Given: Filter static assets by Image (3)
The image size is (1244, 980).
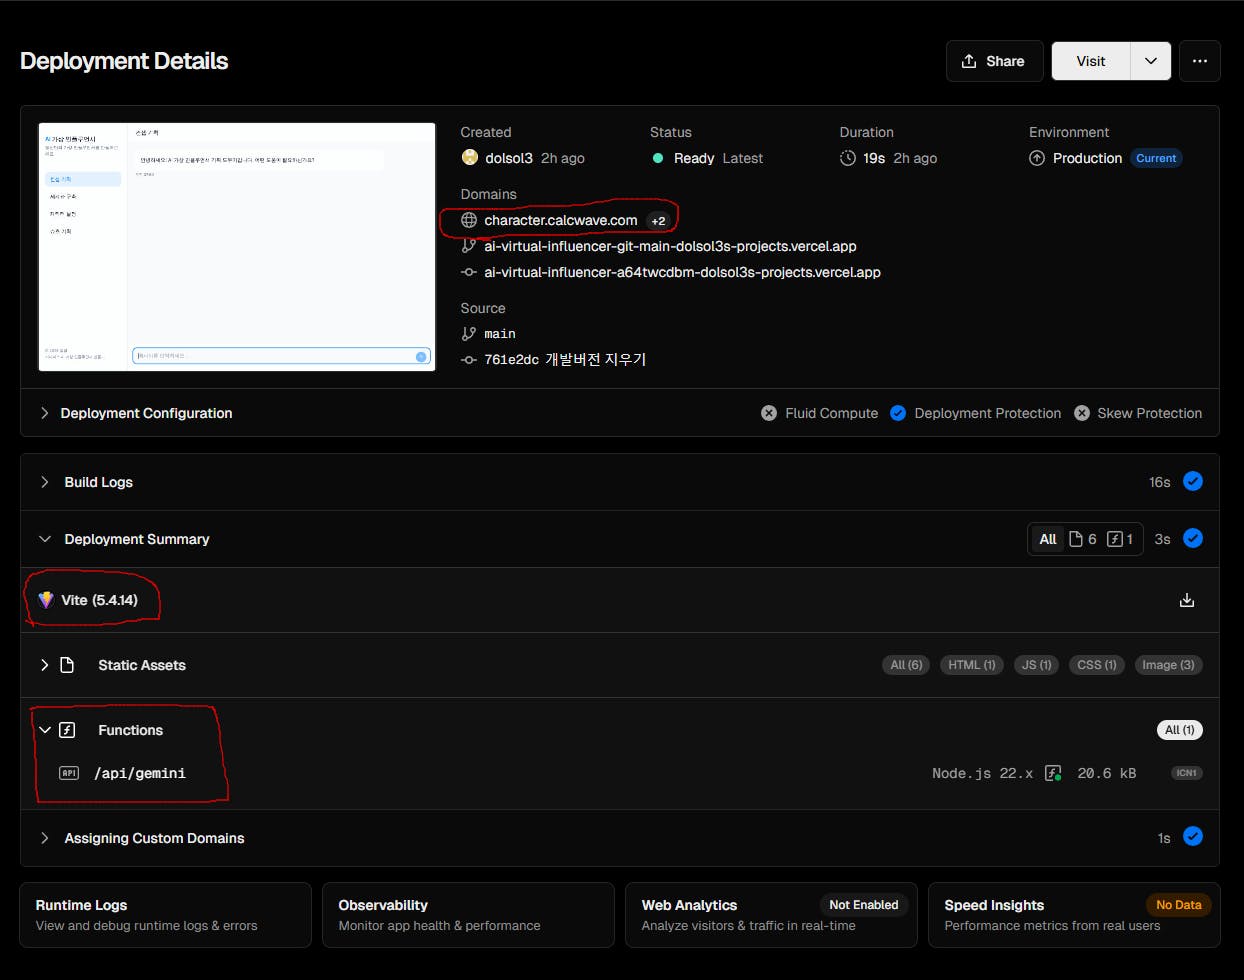Looking at the screenshot, I should tap(1168, 665).
